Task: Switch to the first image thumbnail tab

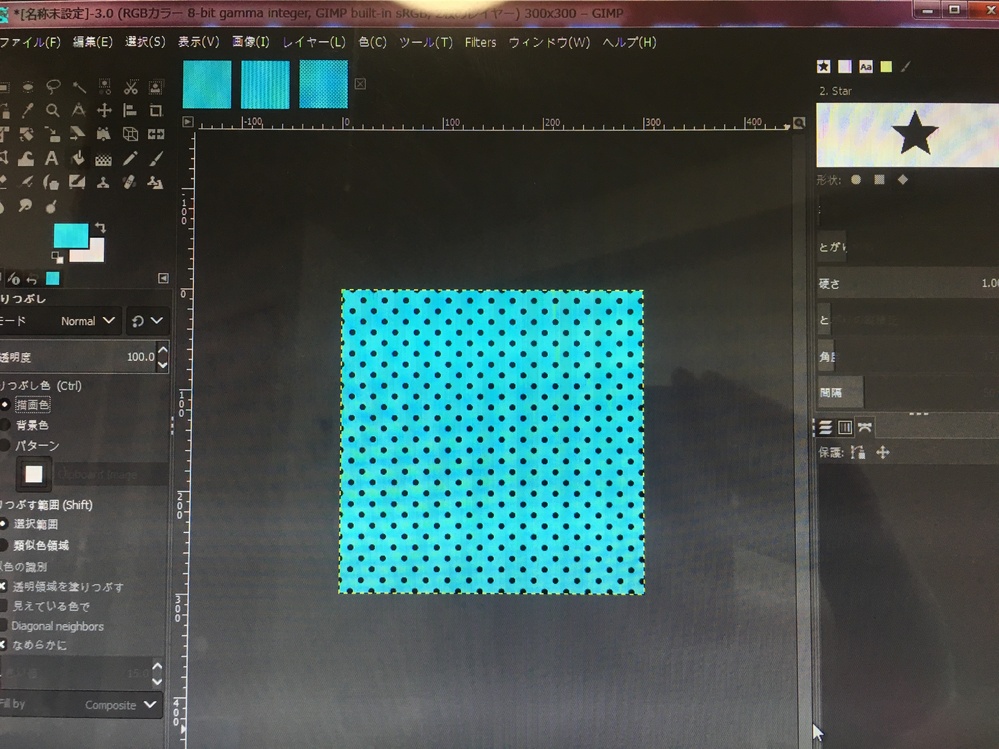Action: point(207,84)
